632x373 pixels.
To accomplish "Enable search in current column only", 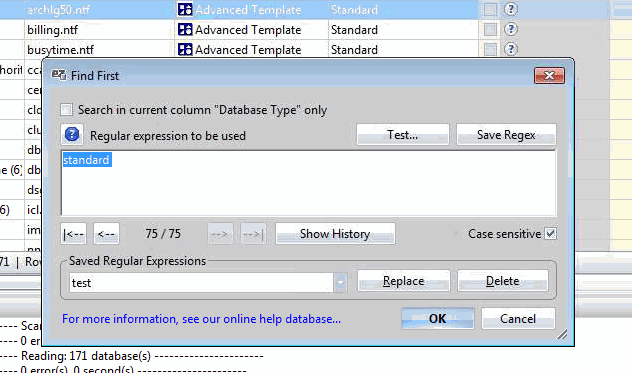I will [x=67, y=110].
